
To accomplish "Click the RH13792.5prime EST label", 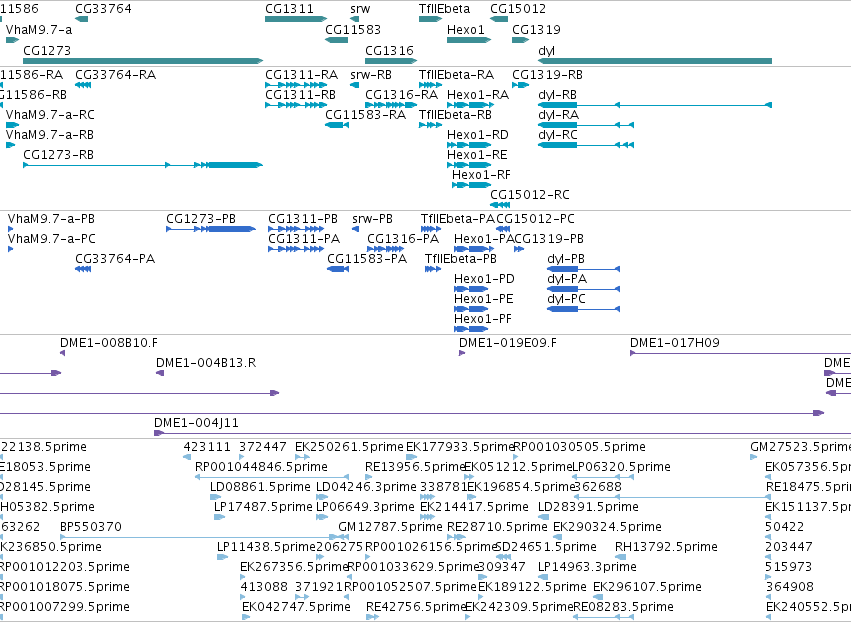I will coord(666,547).
